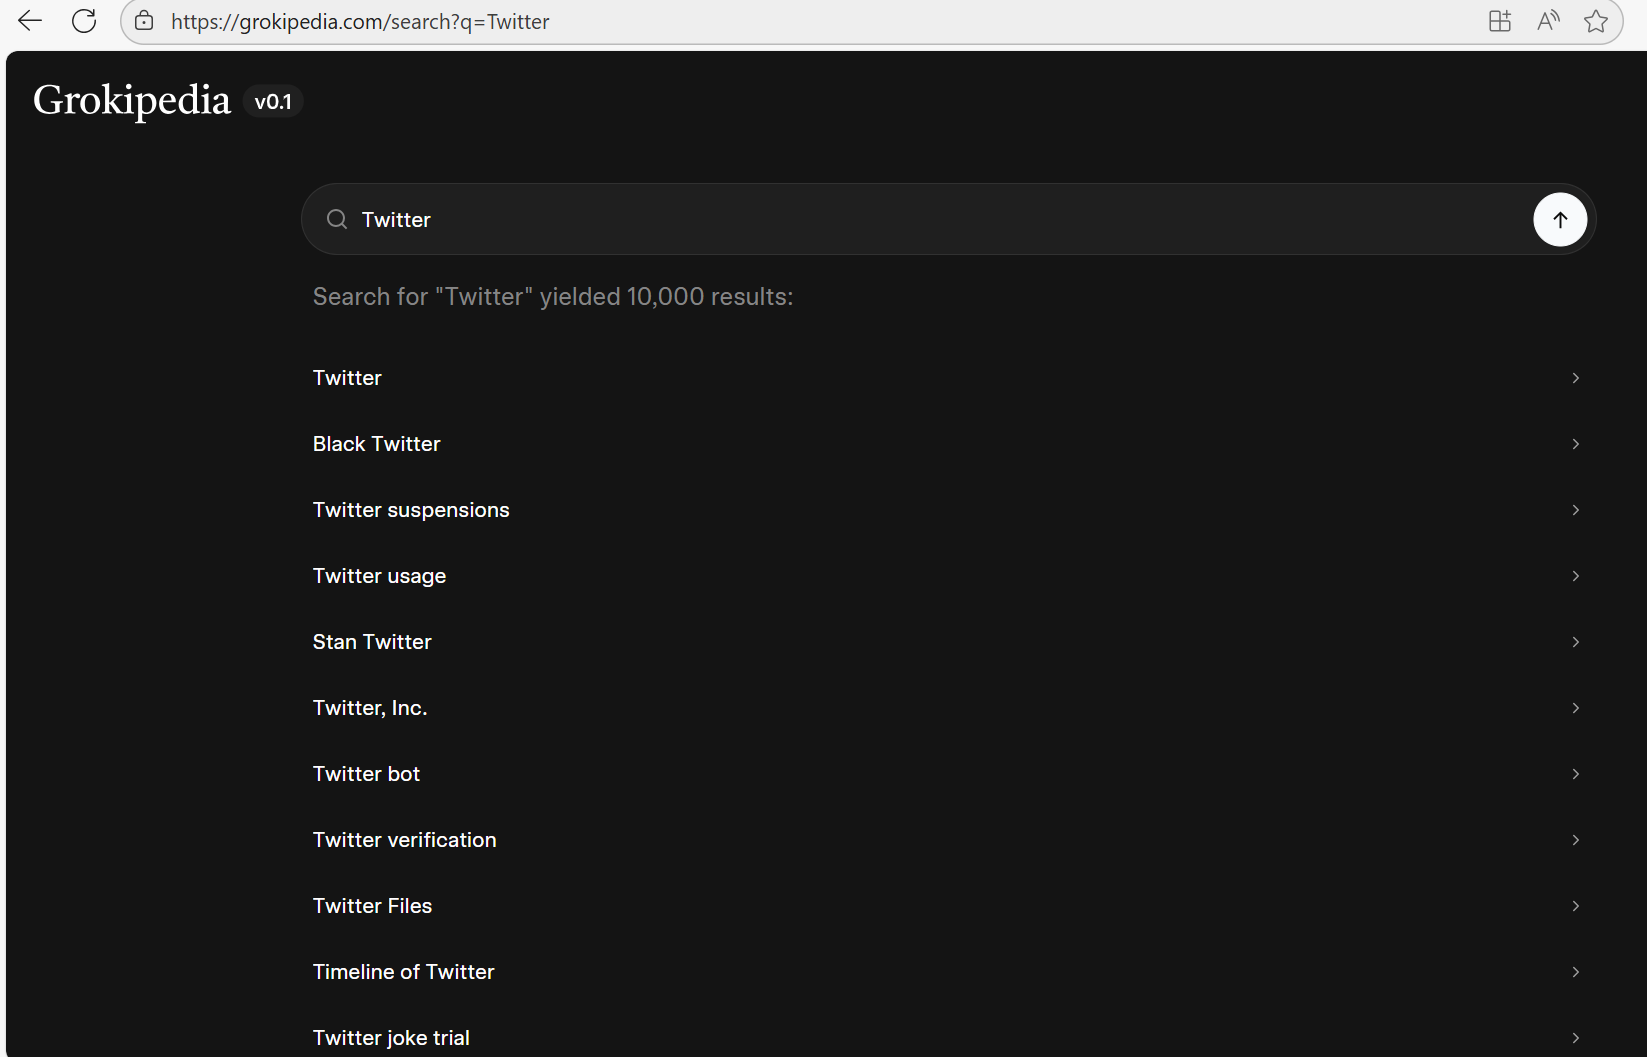
Task: Open the Twitter Files result
Action: coord(372,906)
